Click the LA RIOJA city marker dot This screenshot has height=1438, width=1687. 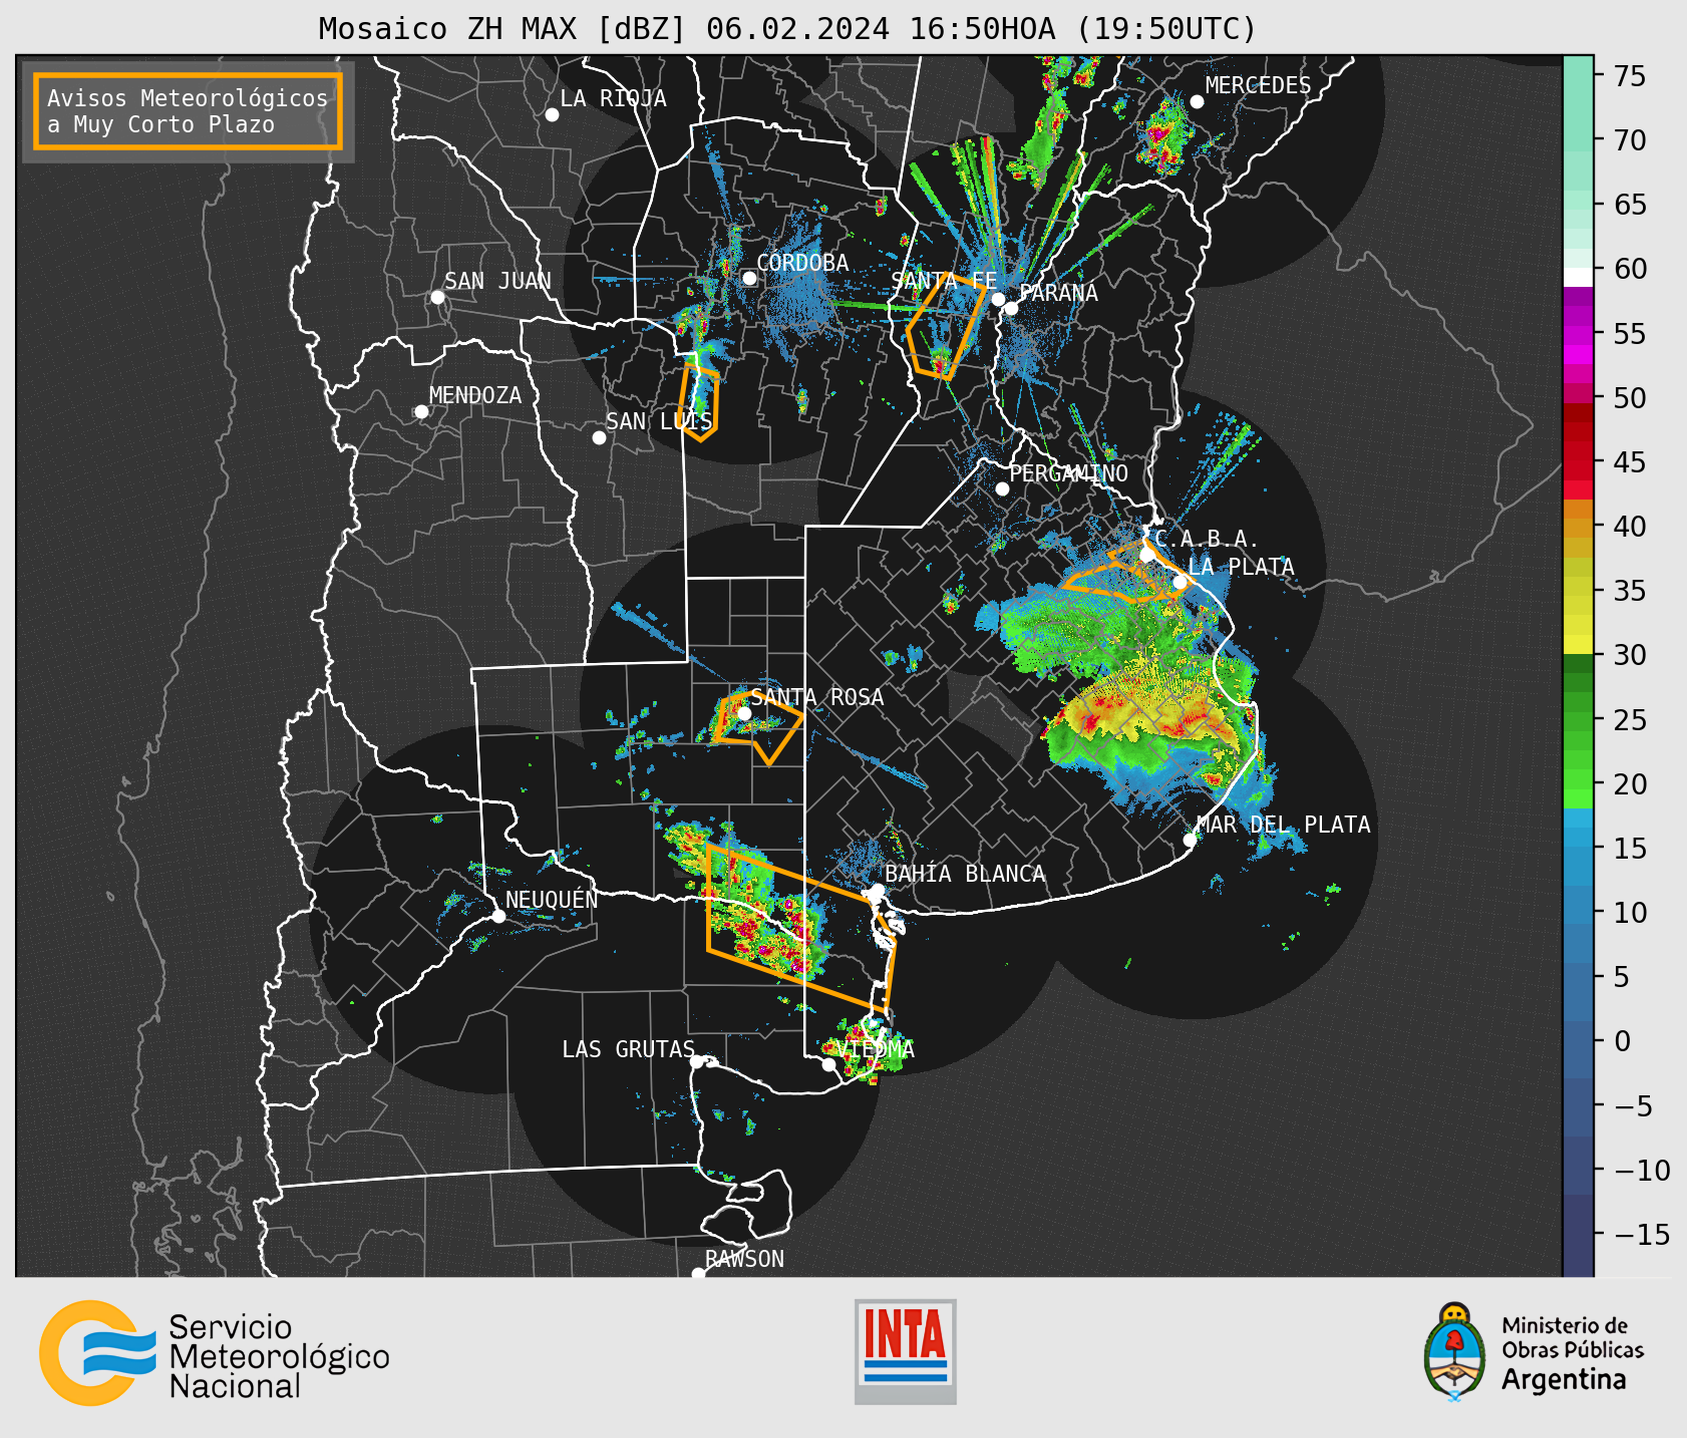tap(552, 115)
